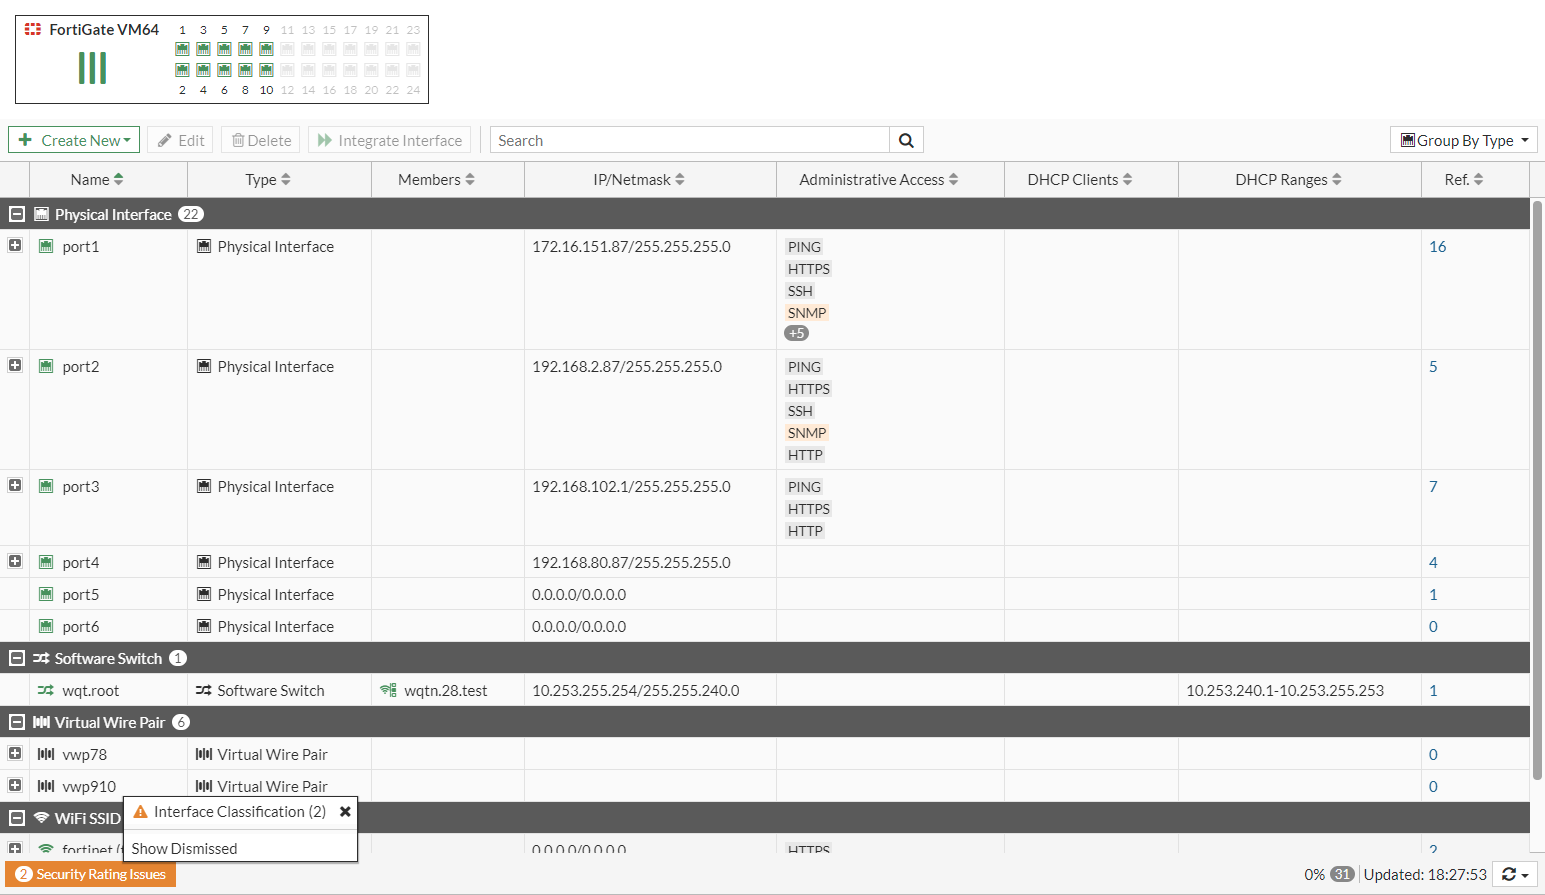The height and width of the screenshot is (895, 1545).
Task: Click the Integrate Interface button
Action: click(x=390, y=140)
